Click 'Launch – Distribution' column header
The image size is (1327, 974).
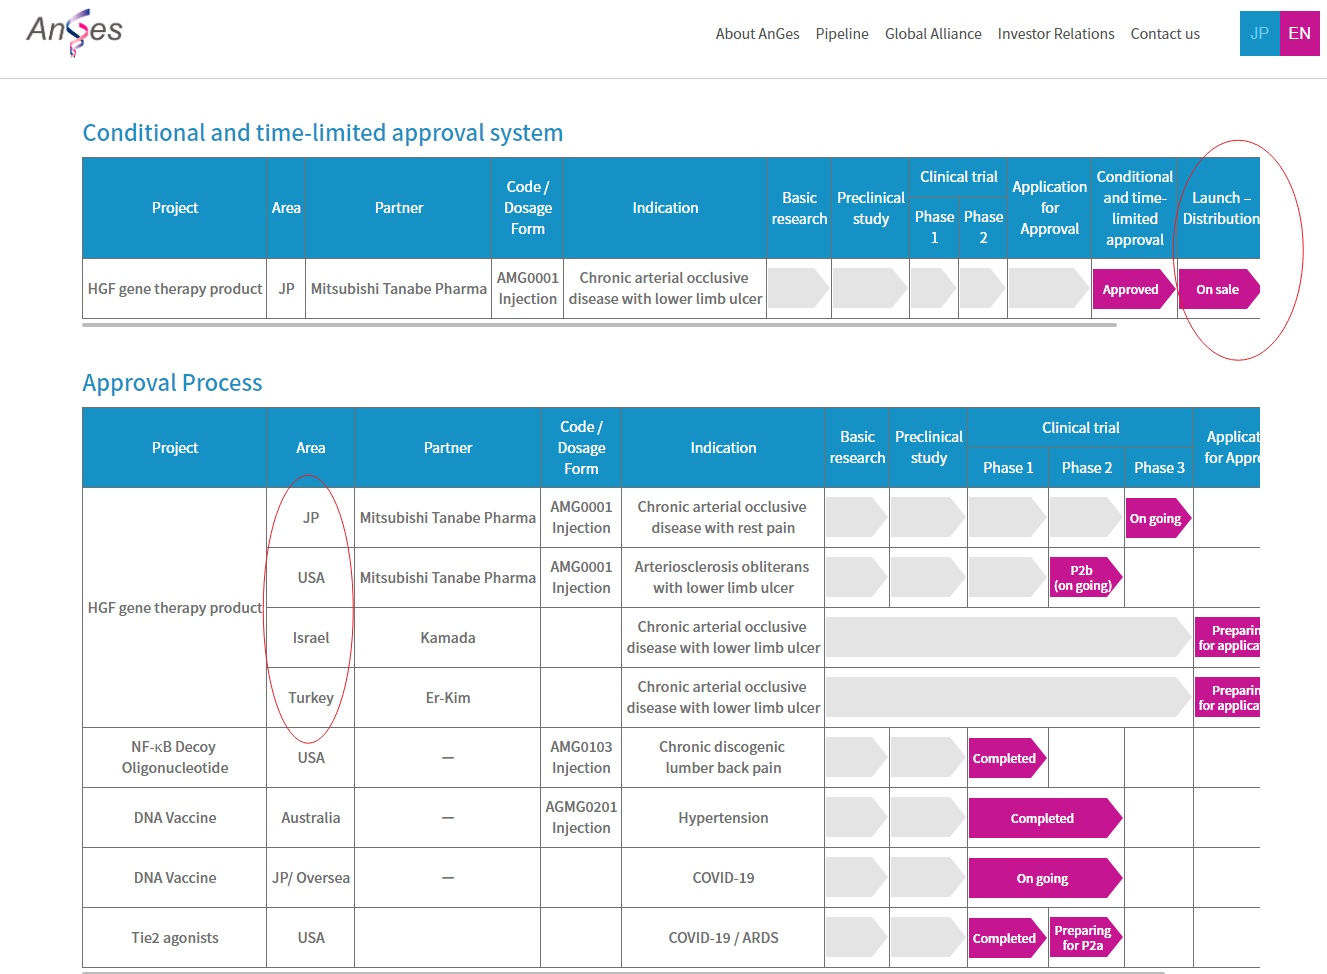point(1221,208)
